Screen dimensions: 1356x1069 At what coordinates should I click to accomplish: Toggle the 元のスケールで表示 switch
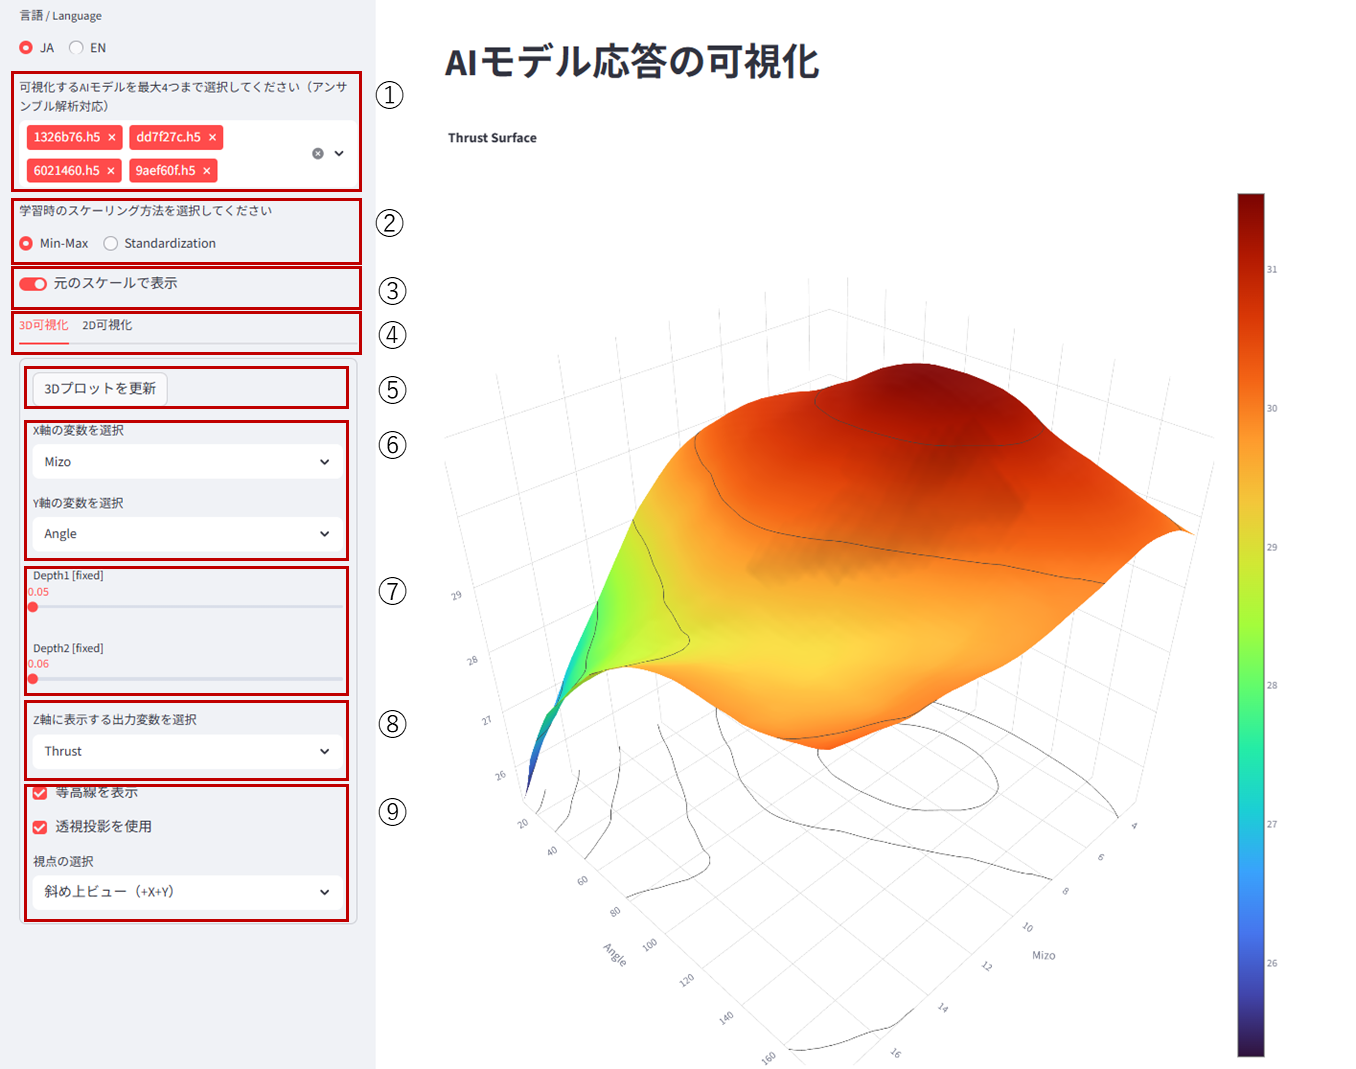coord(33,284)
